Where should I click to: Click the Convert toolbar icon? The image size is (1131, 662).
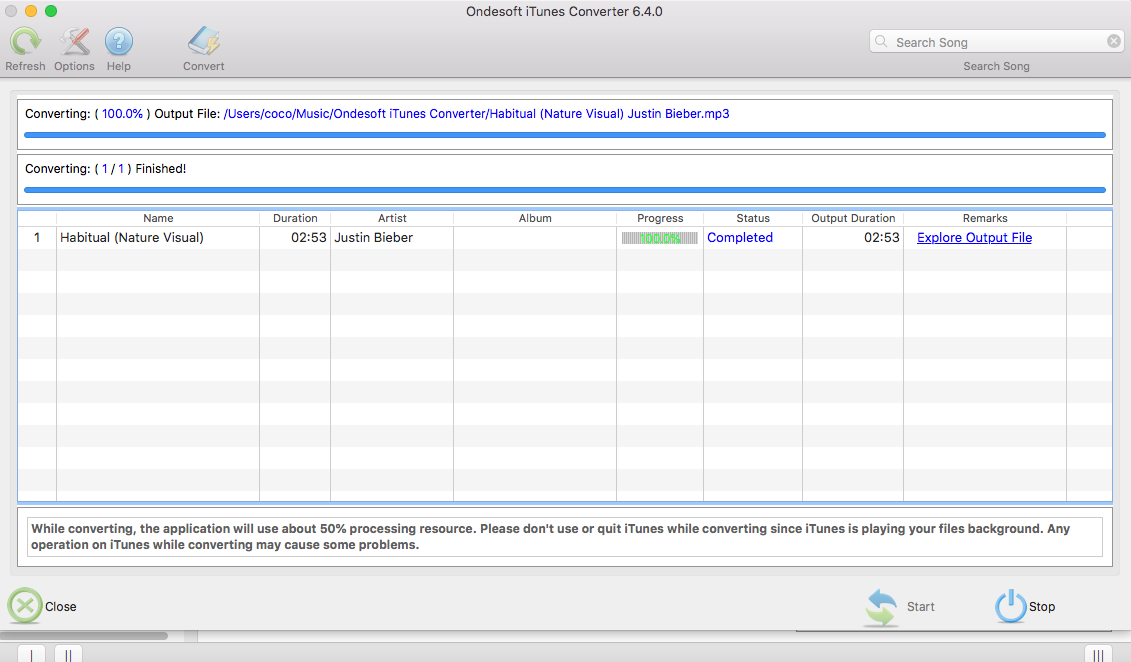[x=203, y=42]
